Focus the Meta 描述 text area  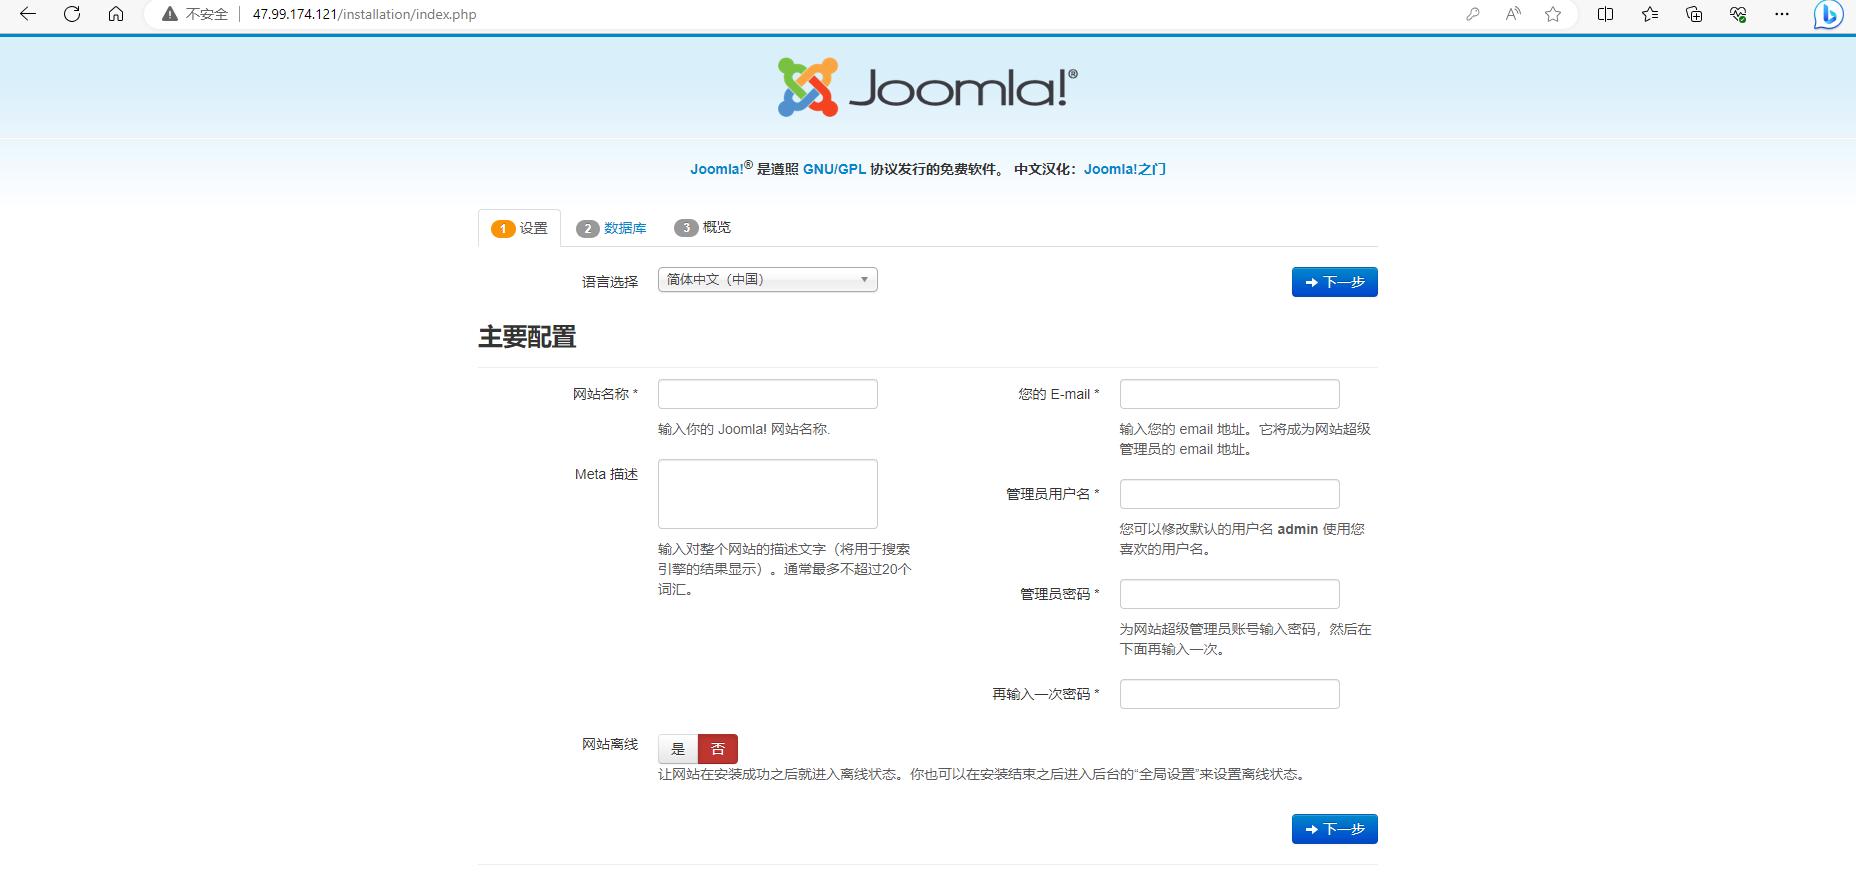768,494
